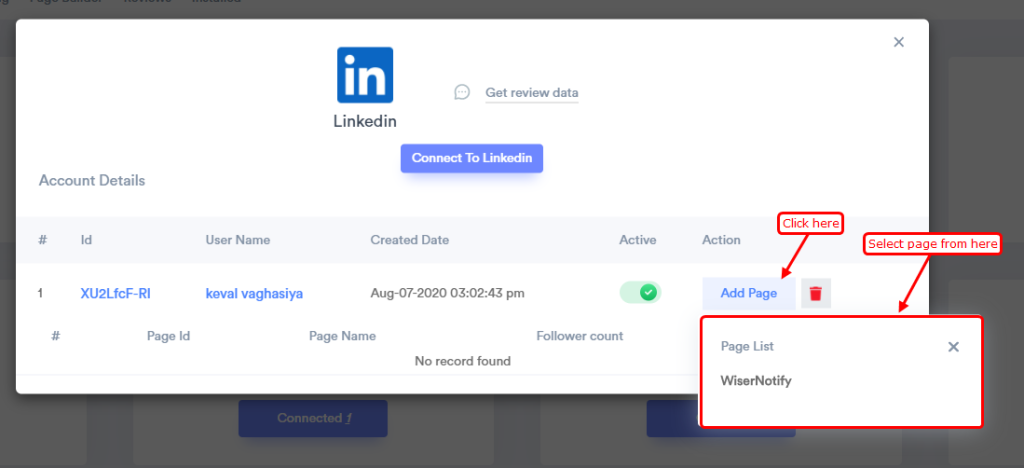The image size is (1024, 468).
Task: Click the Page Name column header
Action: click(342, 336)
